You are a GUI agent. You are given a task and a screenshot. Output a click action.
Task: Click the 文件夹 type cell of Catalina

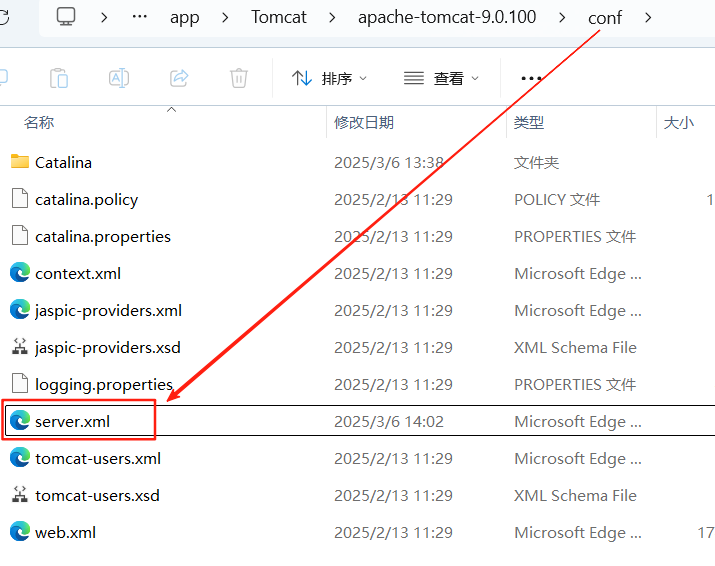click(x=536, y=162)
